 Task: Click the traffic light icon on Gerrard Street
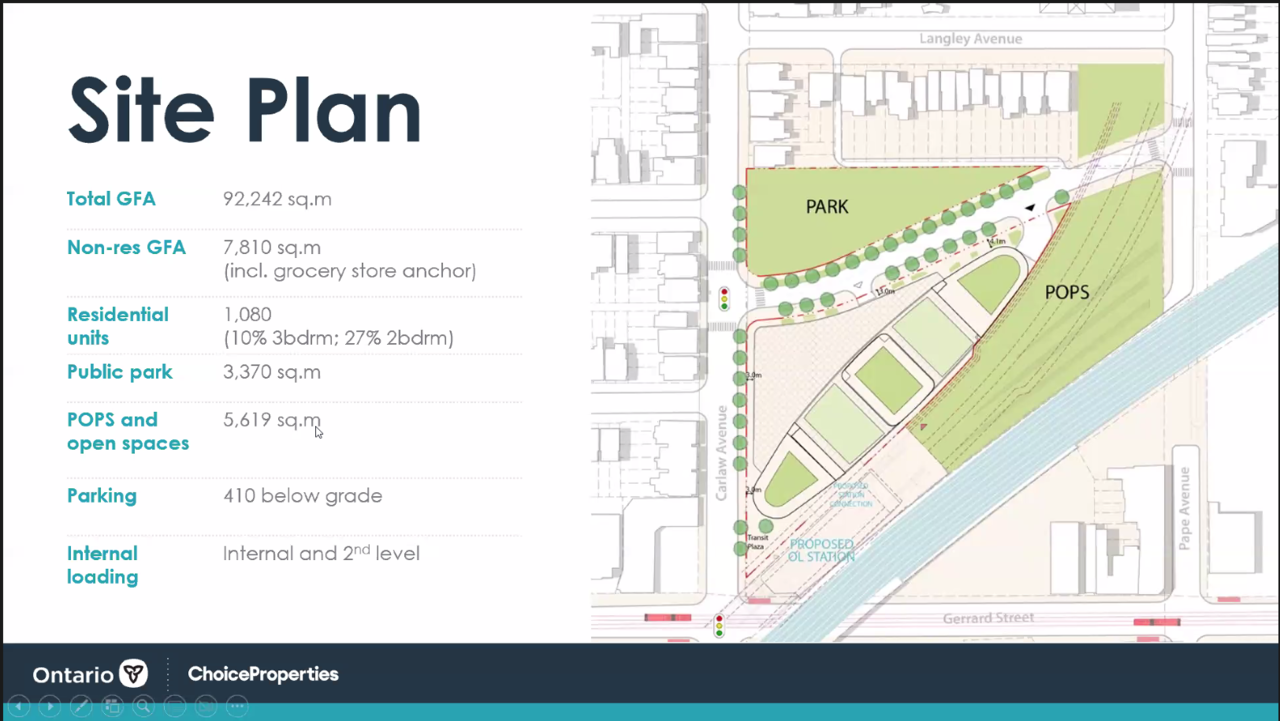719,627
